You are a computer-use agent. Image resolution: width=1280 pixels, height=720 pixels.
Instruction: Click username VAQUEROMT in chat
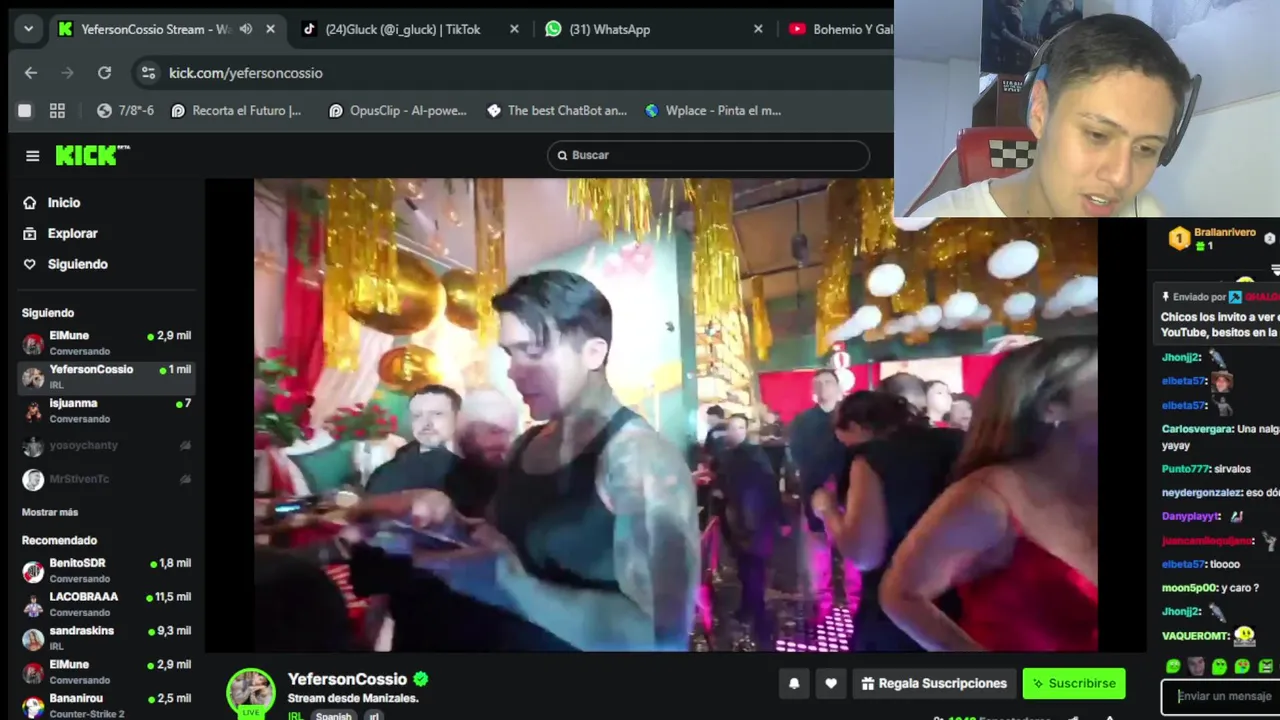(1194, 636)
